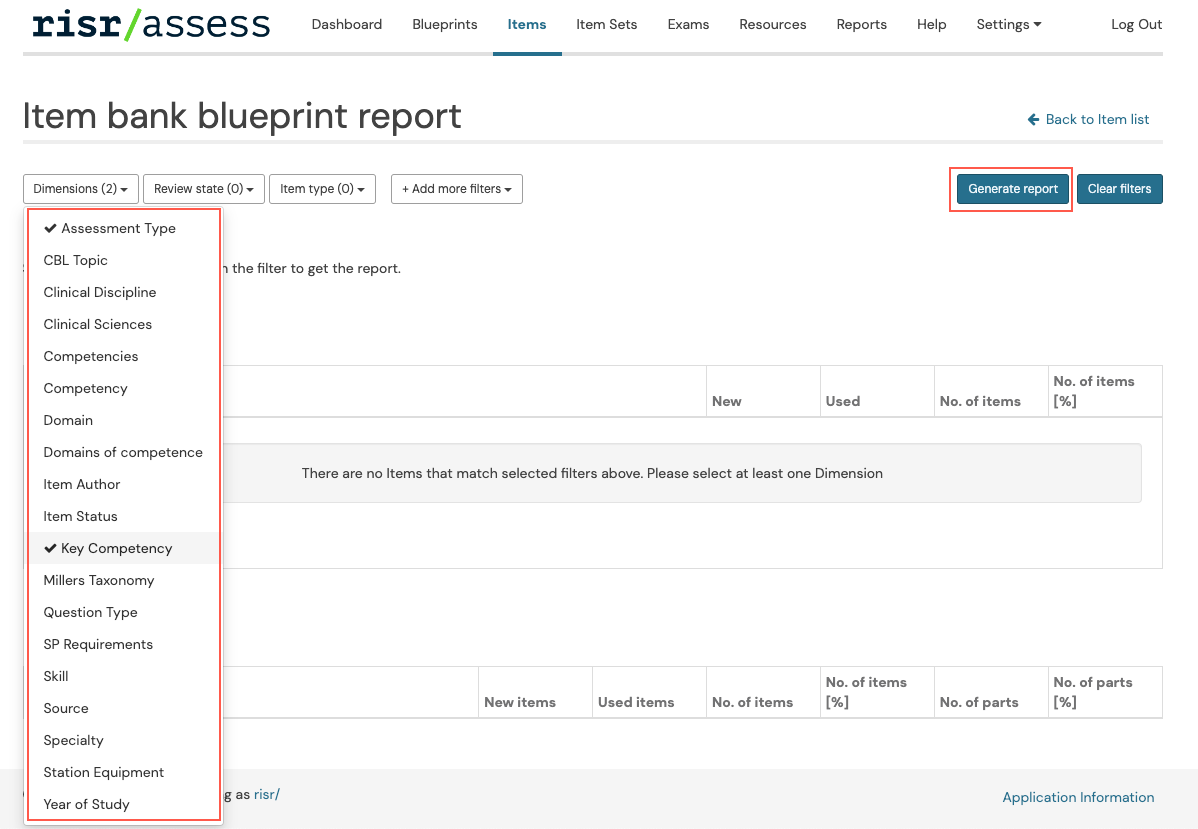Enable the Question Type dimension
This screenshot has height=829, width=1198.
90,612
